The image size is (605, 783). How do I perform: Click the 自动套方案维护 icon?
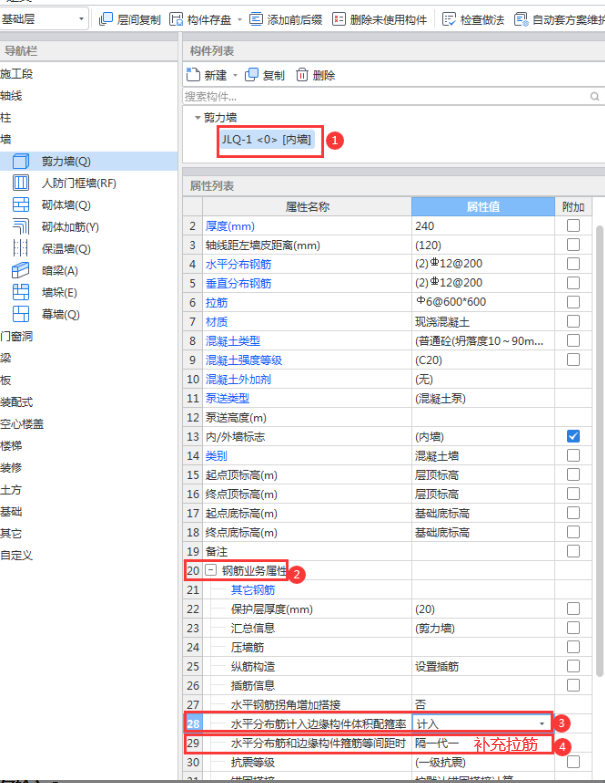click(x=521, y=19)
